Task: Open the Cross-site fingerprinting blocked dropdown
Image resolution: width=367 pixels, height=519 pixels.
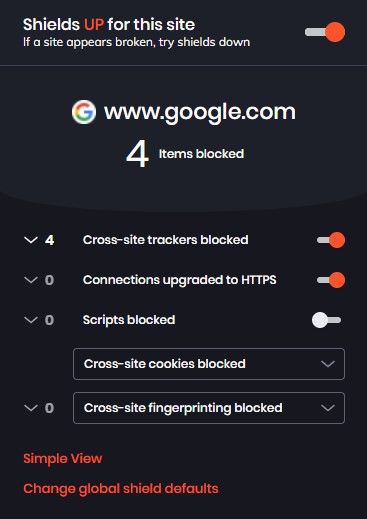Action: tap(209, 408)
